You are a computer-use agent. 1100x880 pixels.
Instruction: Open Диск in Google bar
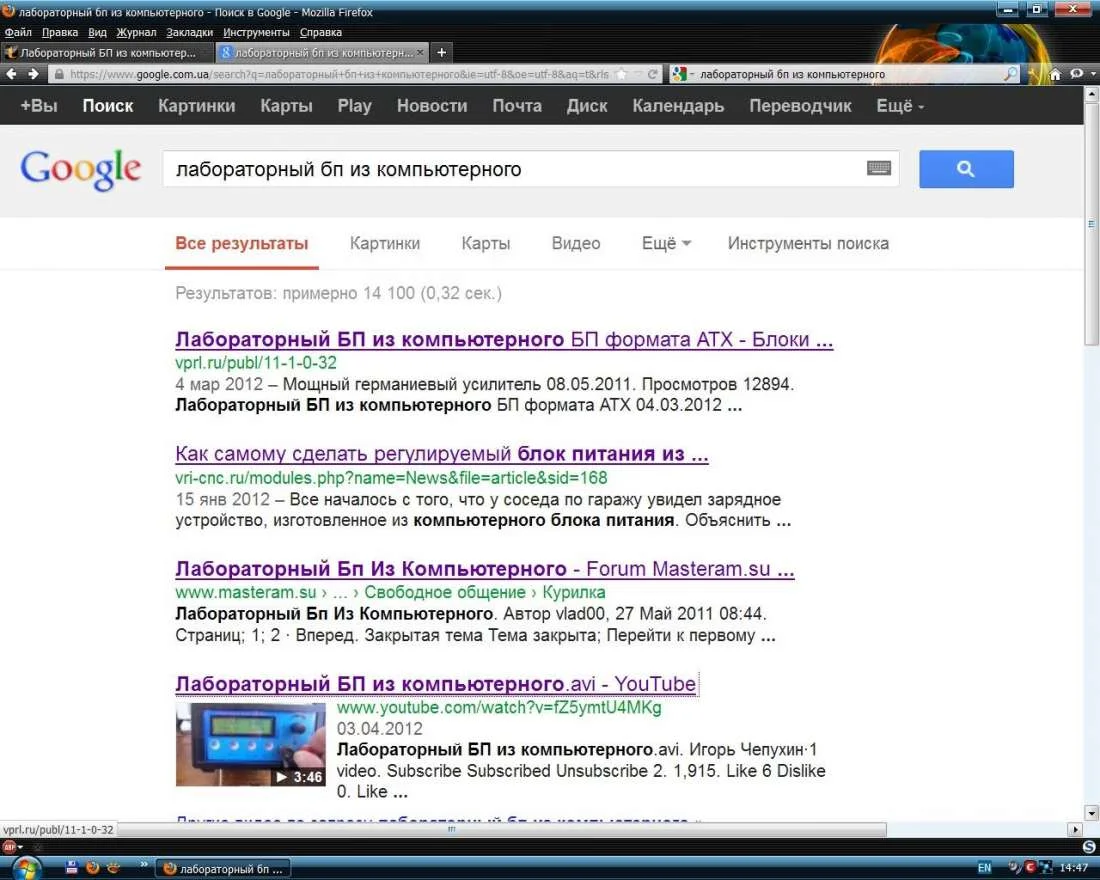[587, 105]
